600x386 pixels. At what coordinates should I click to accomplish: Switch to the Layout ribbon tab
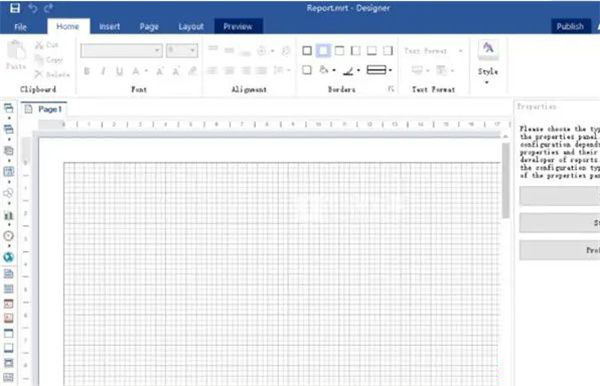(x=191, y=26)
